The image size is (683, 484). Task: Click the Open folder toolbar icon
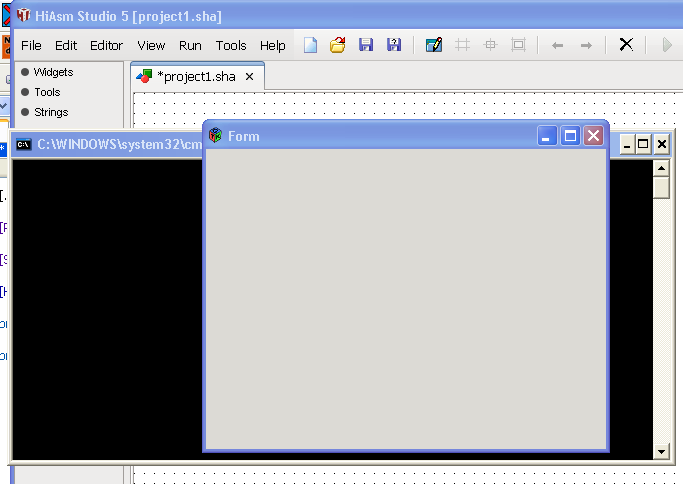click(x=338, y=45)
